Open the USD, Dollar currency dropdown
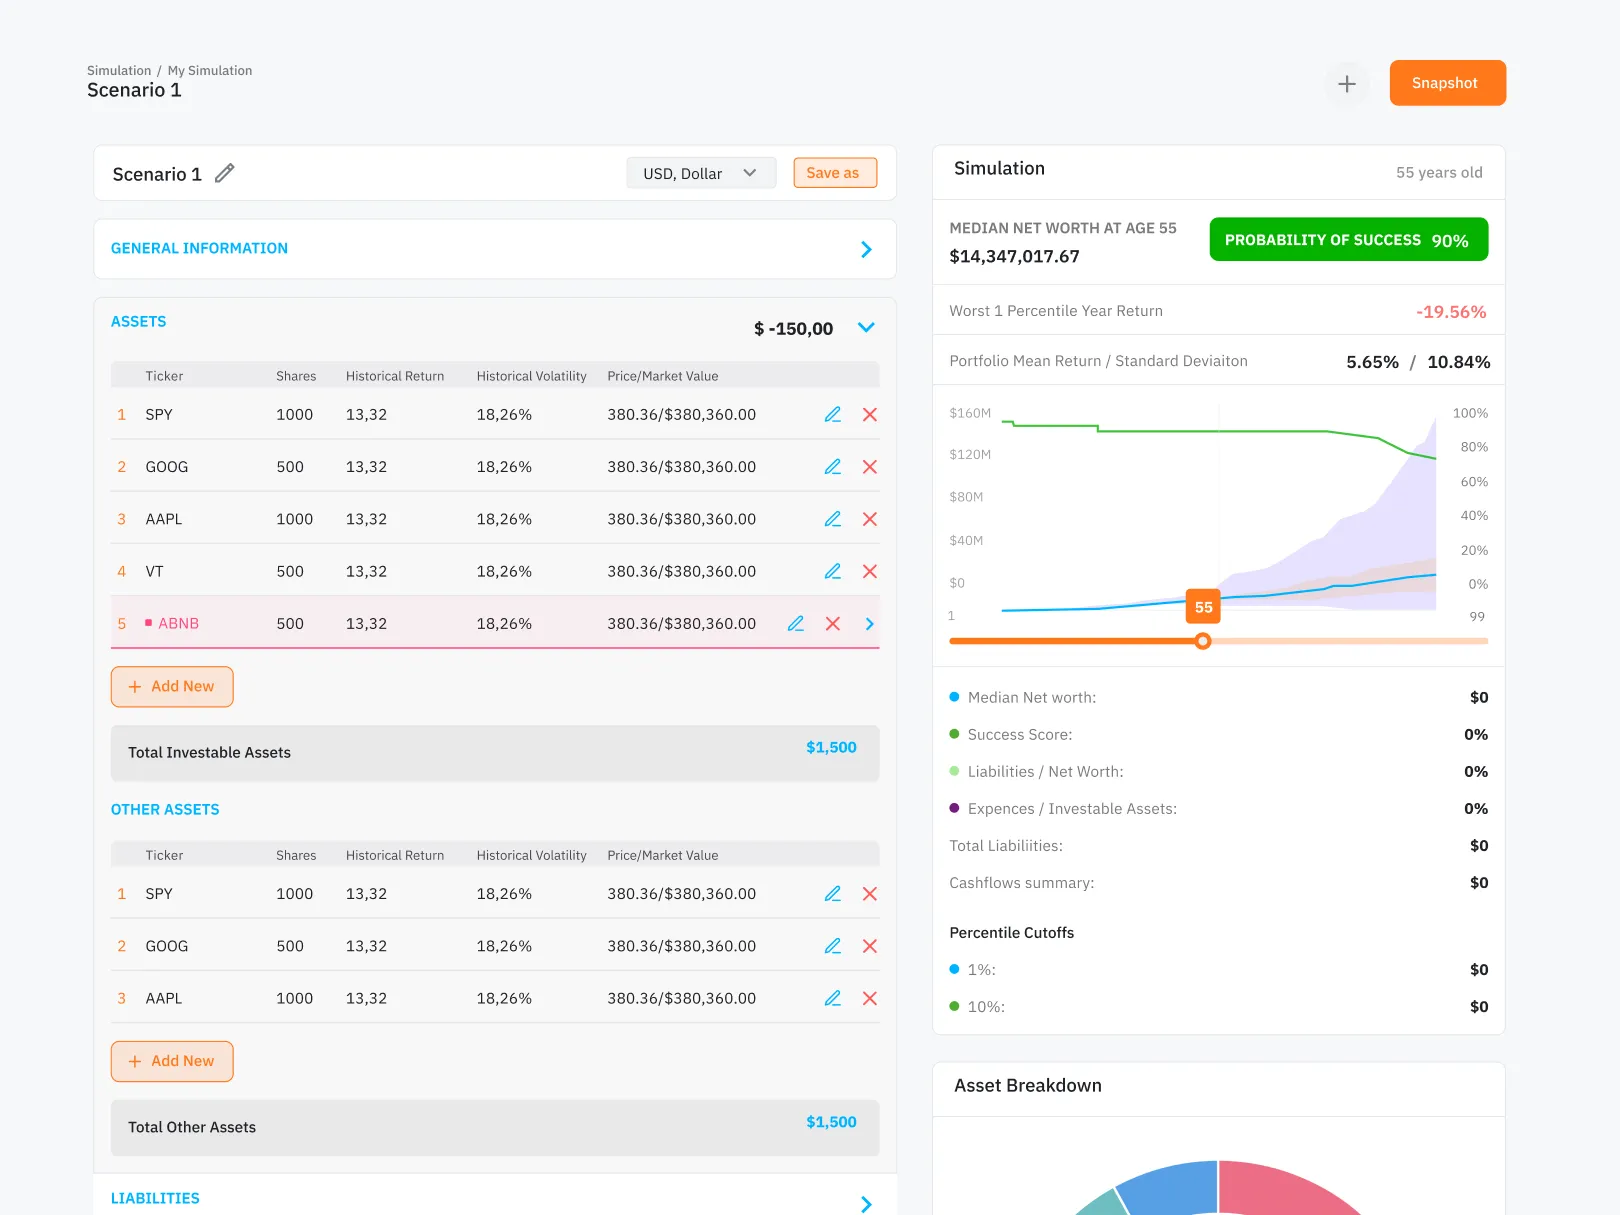1620x1215 pixels. [700, 172]
